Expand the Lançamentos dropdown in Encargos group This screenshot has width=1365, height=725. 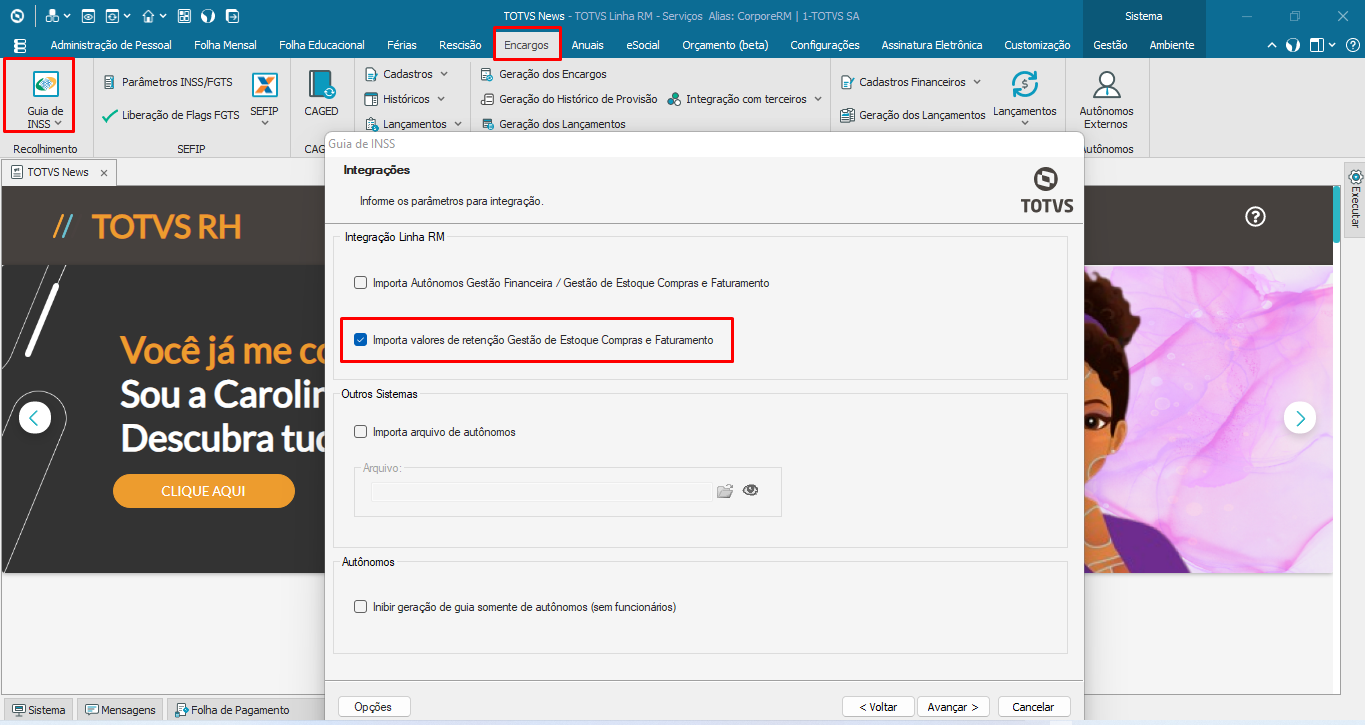(x=458, y=124)
